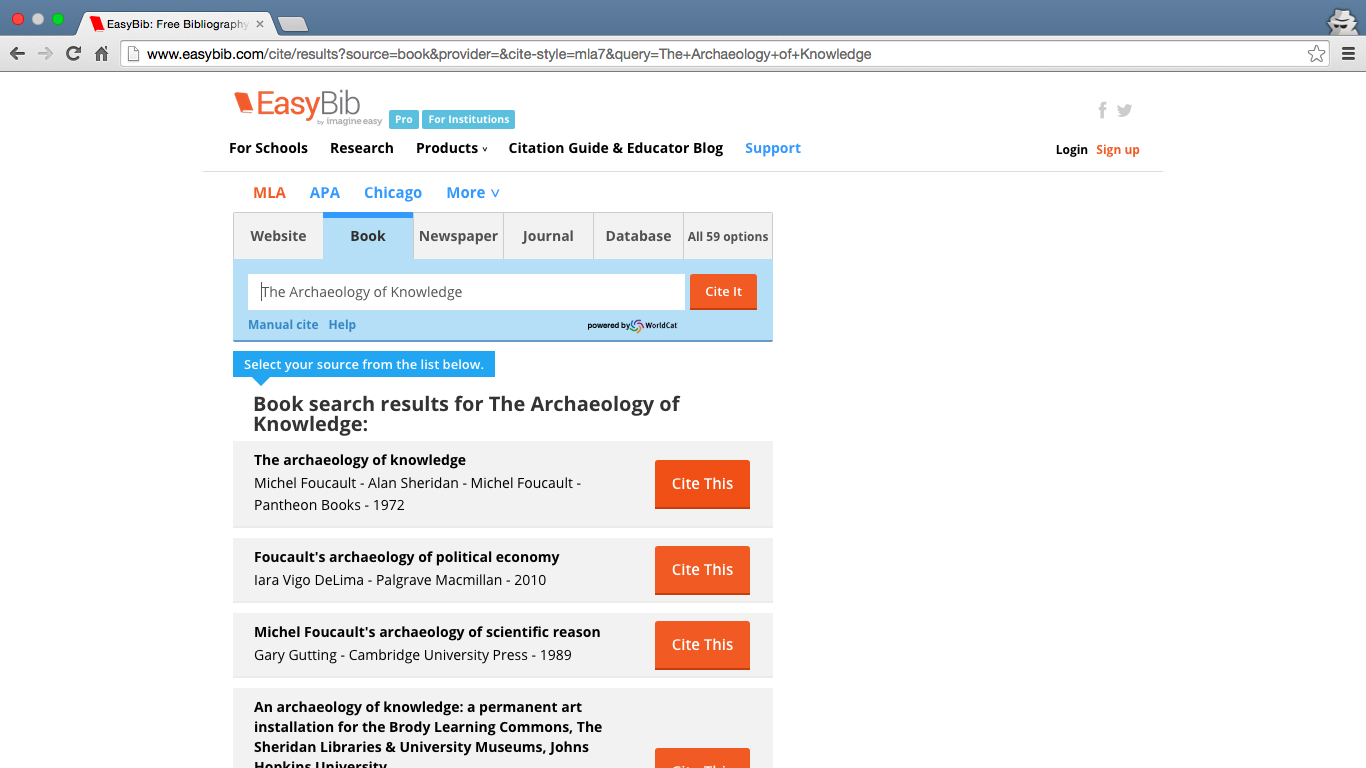1366x768 pixels.
Task: Select the Journal source tab
Action: (x=548, y=237)
